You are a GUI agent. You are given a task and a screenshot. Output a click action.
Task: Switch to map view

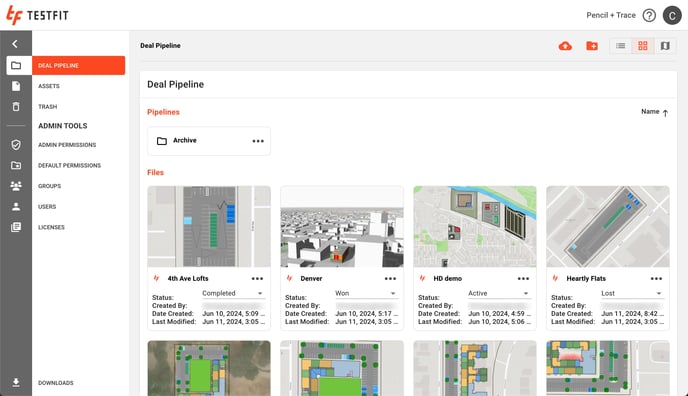(665, 46)
